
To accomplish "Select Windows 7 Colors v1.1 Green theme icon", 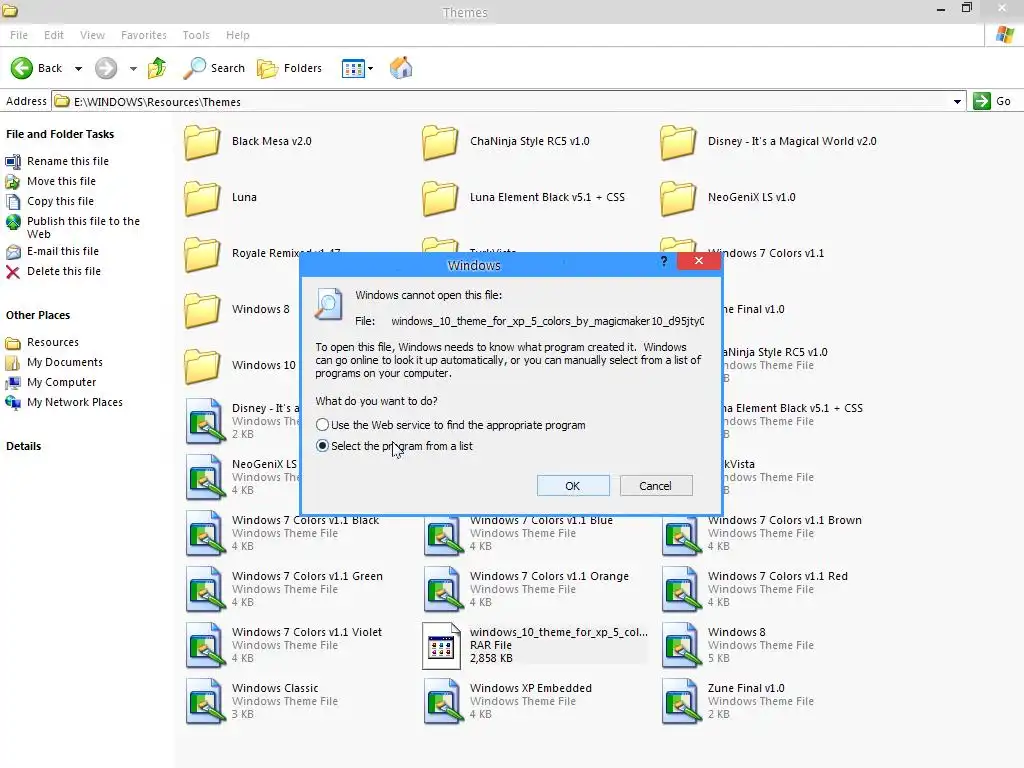I will pyautogui.click(x=204, y=590).
